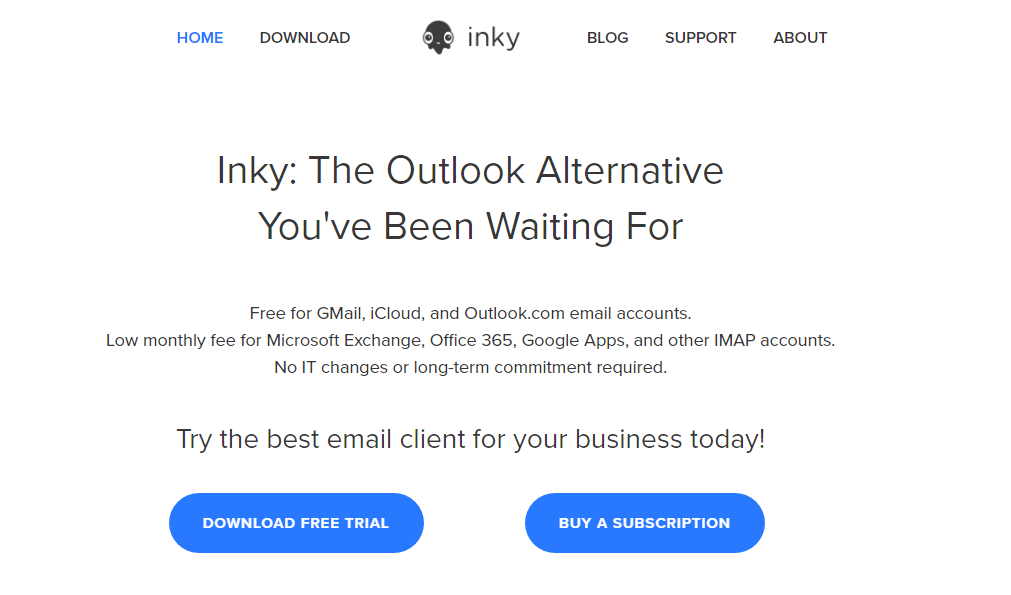Click the "Inky: The Outlook Alternative" heading line

pos(470,171)
